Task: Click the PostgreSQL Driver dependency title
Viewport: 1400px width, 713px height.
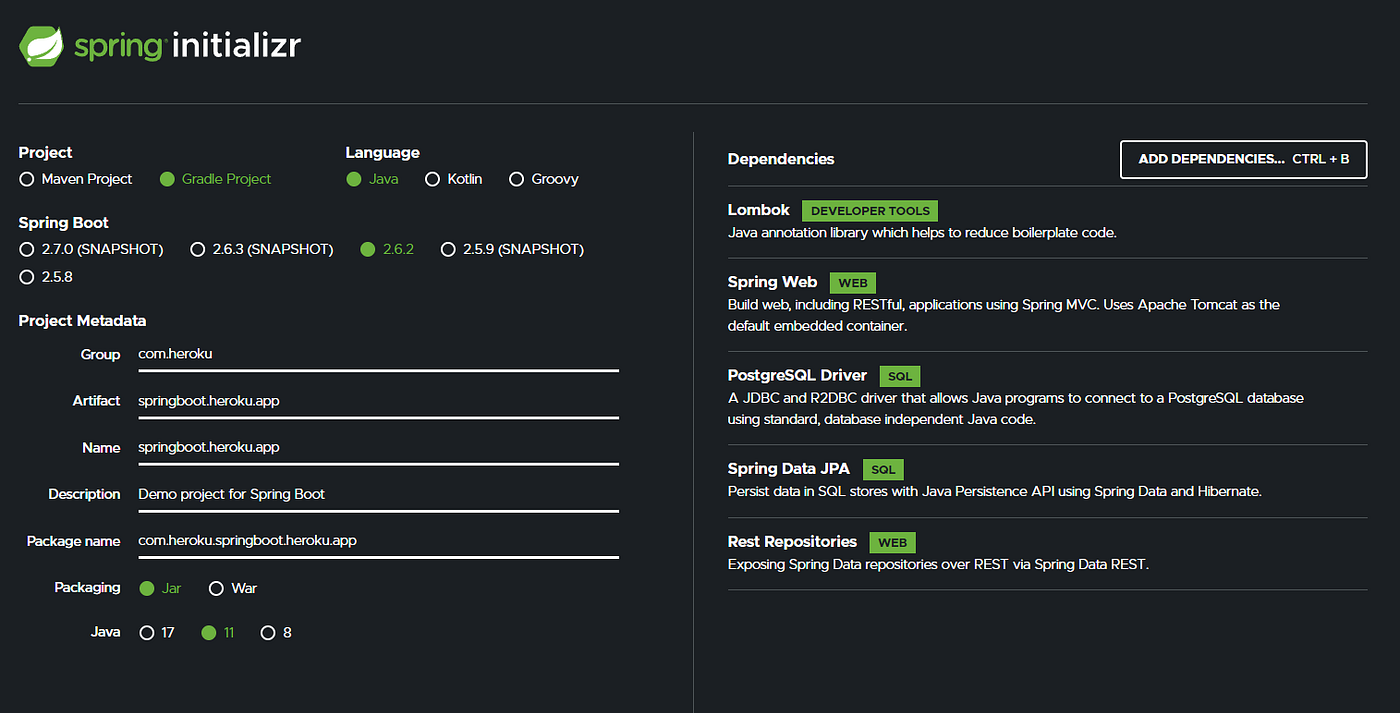Action: pyautogui.click(x=797, y=376)
